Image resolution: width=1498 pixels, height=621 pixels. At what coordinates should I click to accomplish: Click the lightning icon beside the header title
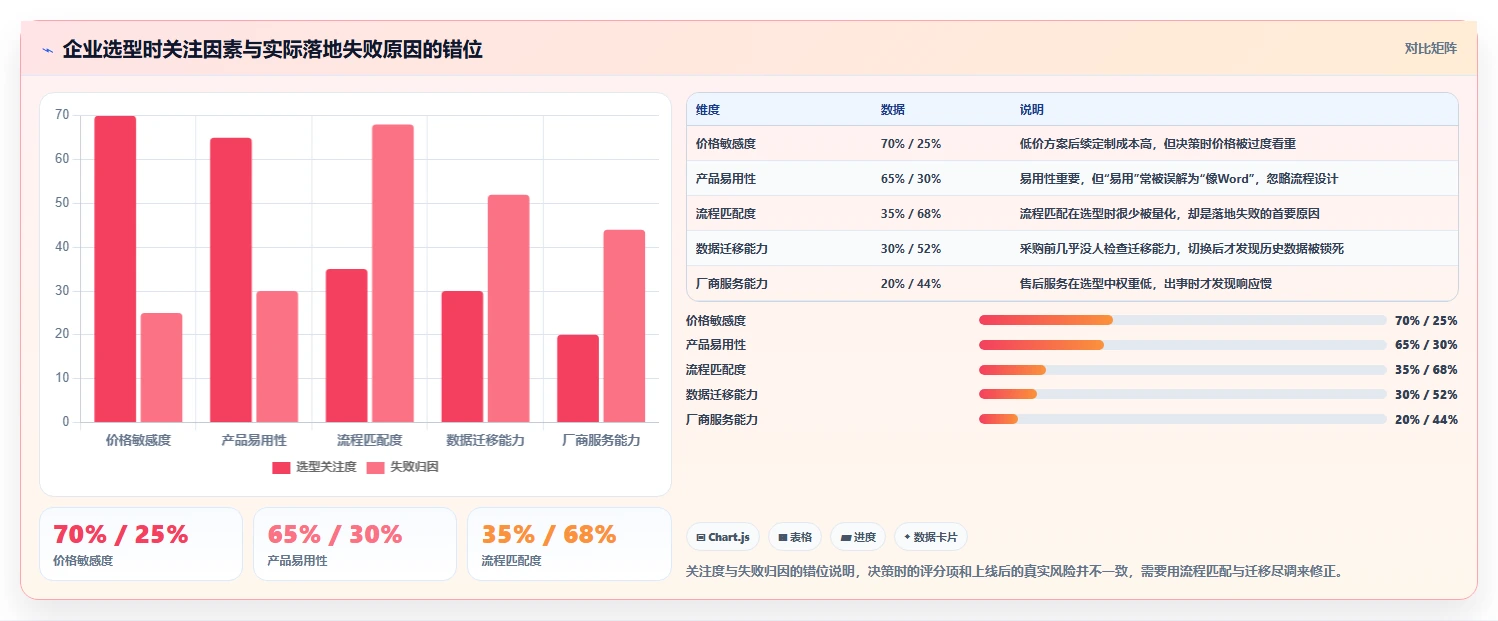pyautogui.click(x=47, y=50)
